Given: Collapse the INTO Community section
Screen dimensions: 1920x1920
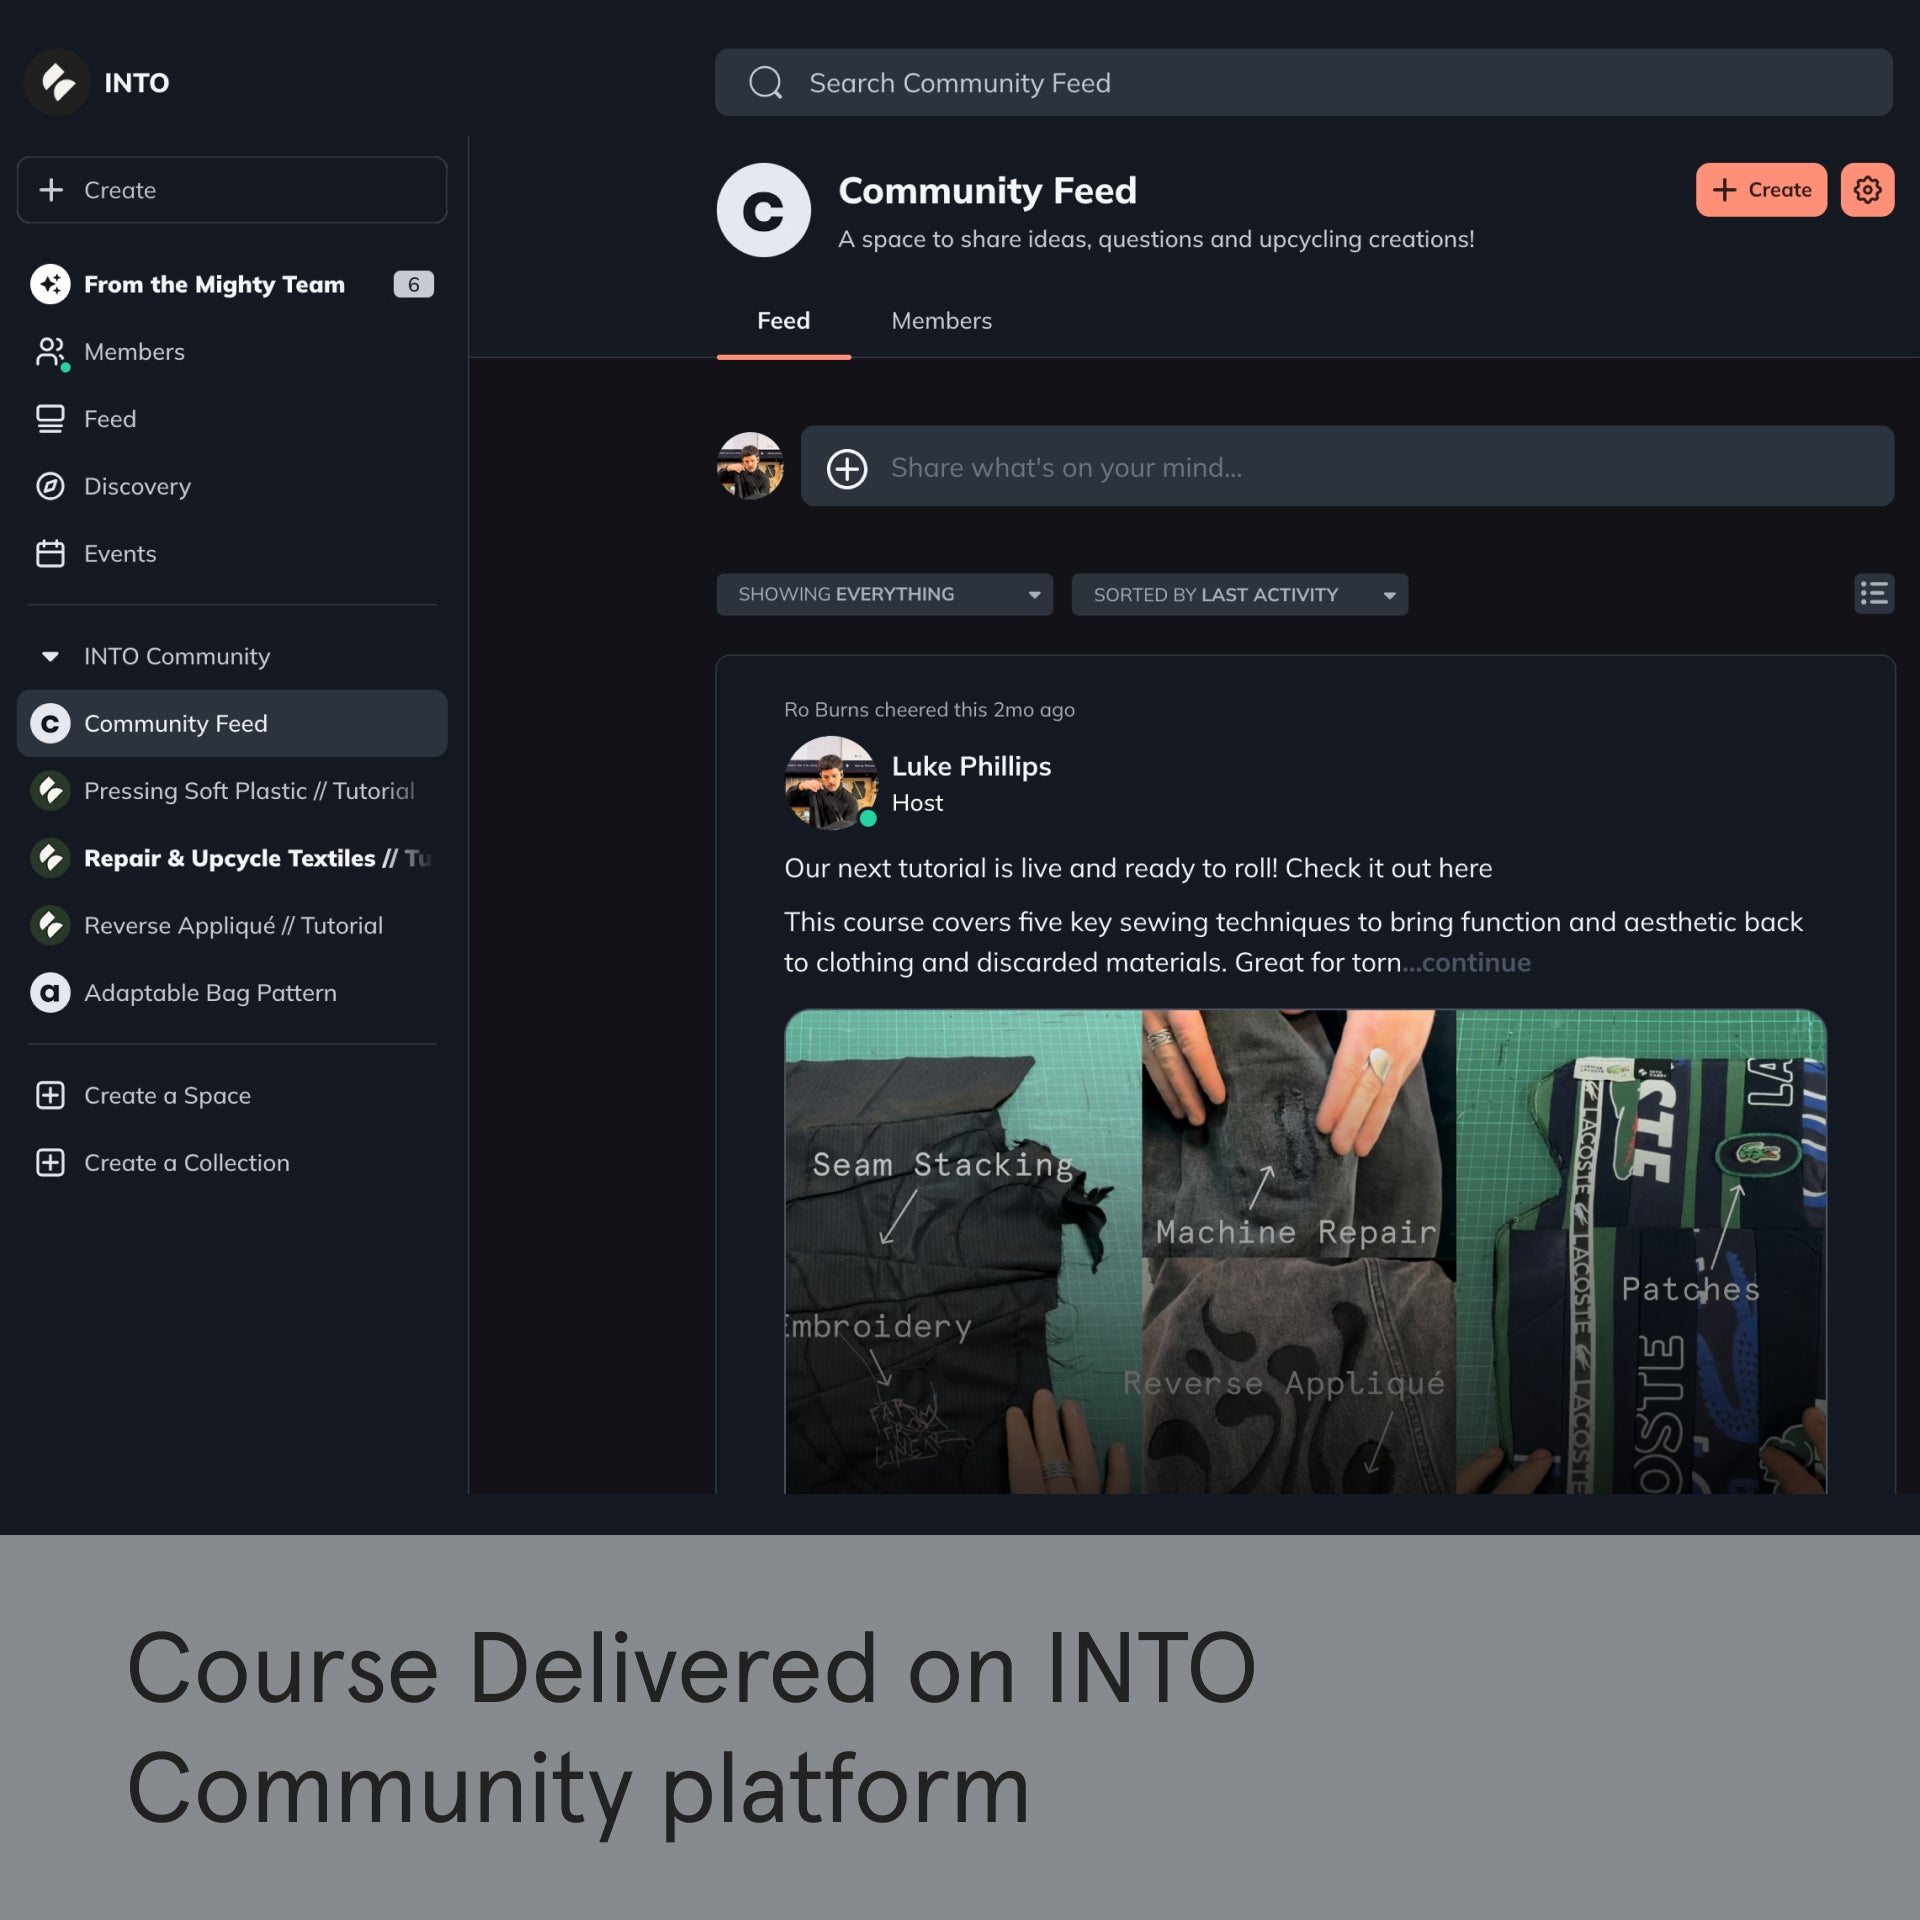Looking at the screenshot, I should [x=50, y=657].
